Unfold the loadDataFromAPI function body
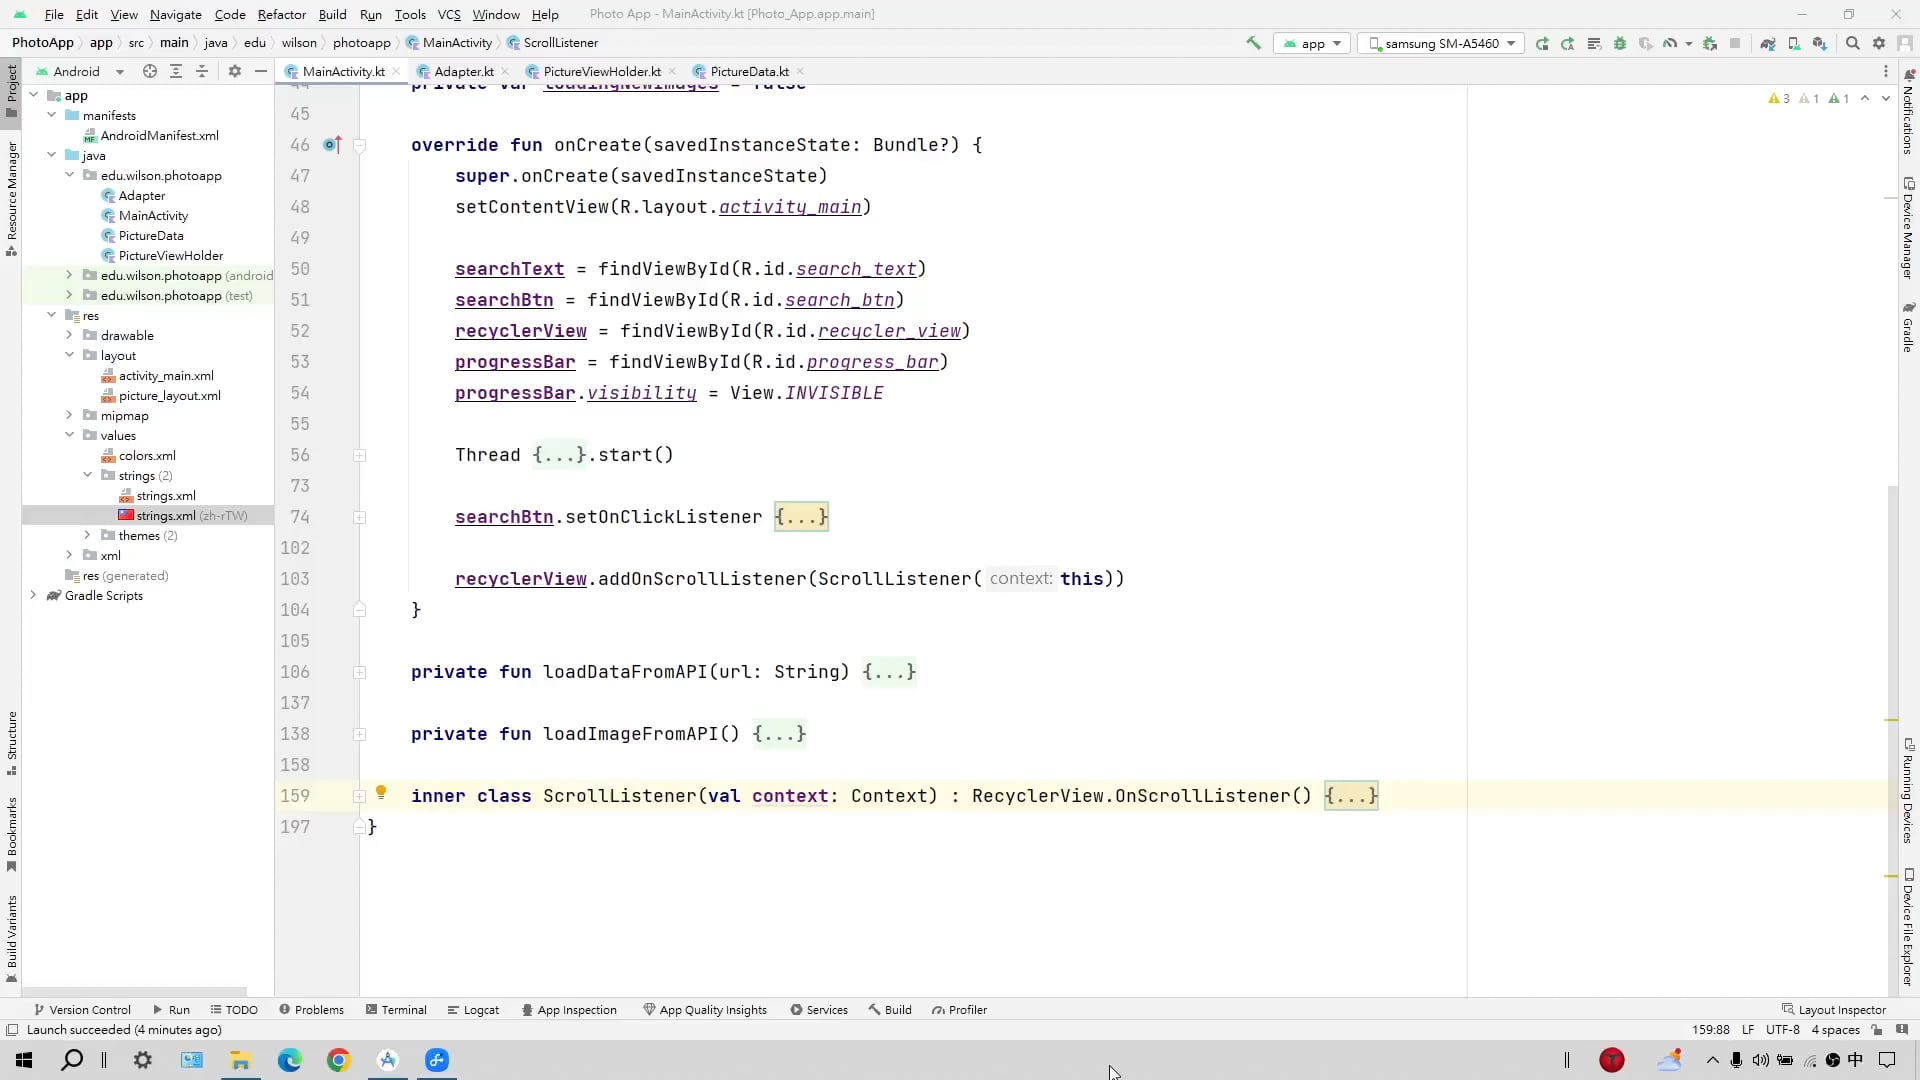The width and height of the screenshot is (1920, 1080). [x=359, y=673]
